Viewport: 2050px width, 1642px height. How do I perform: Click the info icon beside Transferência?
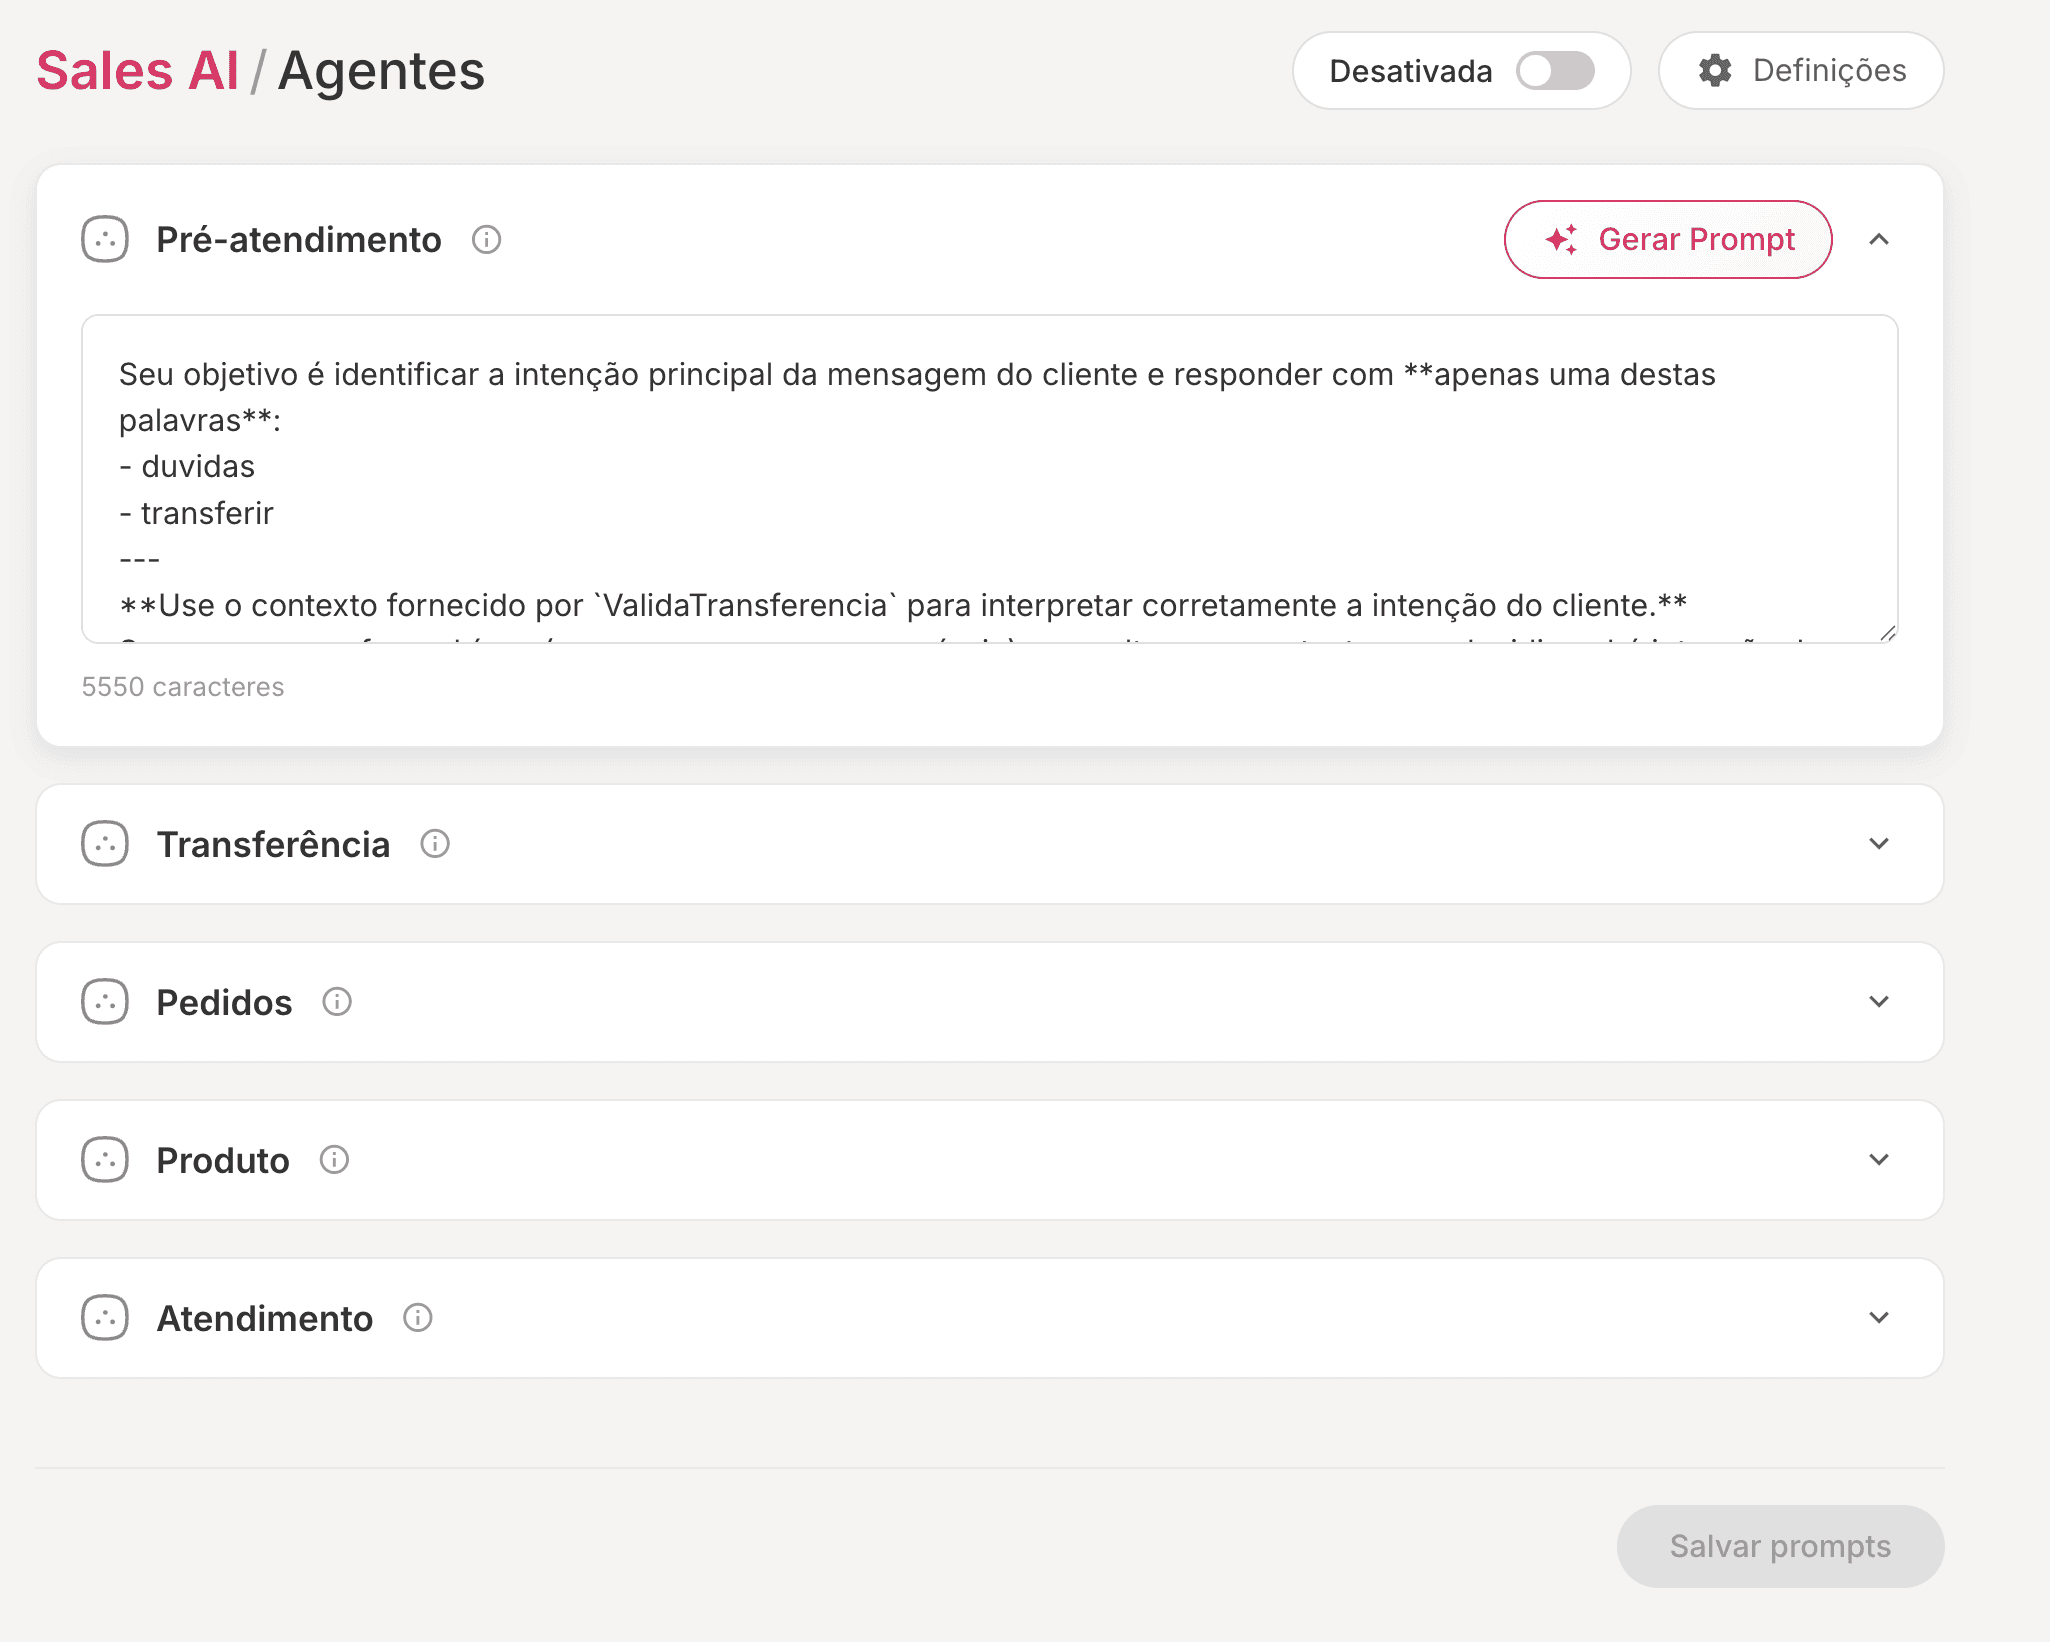(x=435, y=844)
